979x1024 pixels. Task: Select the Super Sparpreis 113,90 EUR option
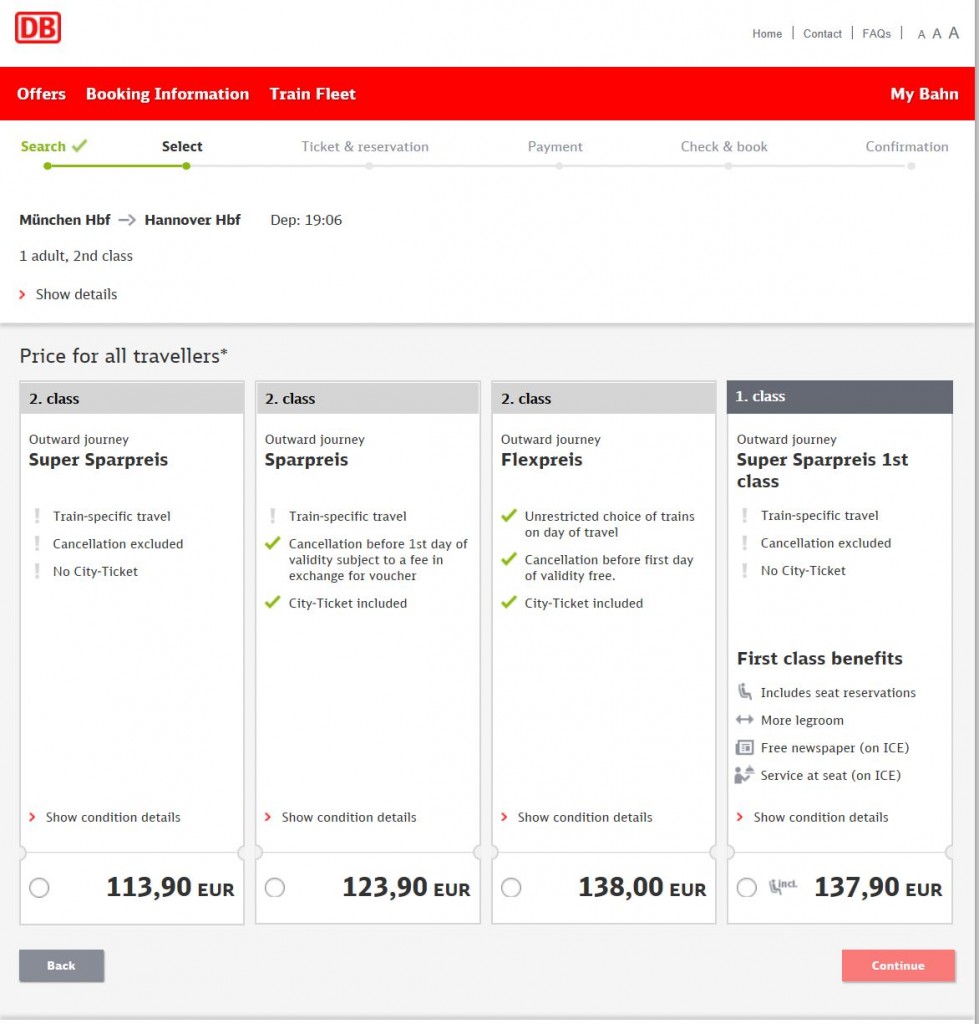pyautogui.click(x=39, y=888)
